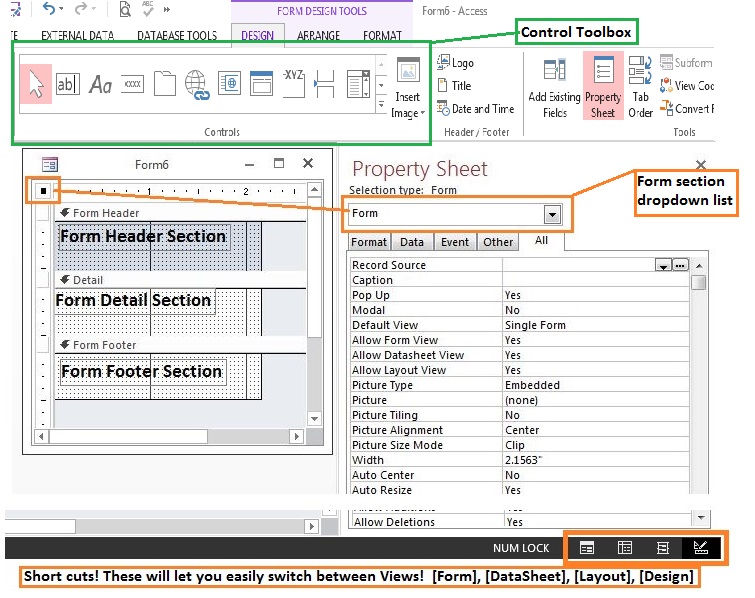Activate Form View shortcut in status bar
The image size is (755, 598).
tap(587, 548)
